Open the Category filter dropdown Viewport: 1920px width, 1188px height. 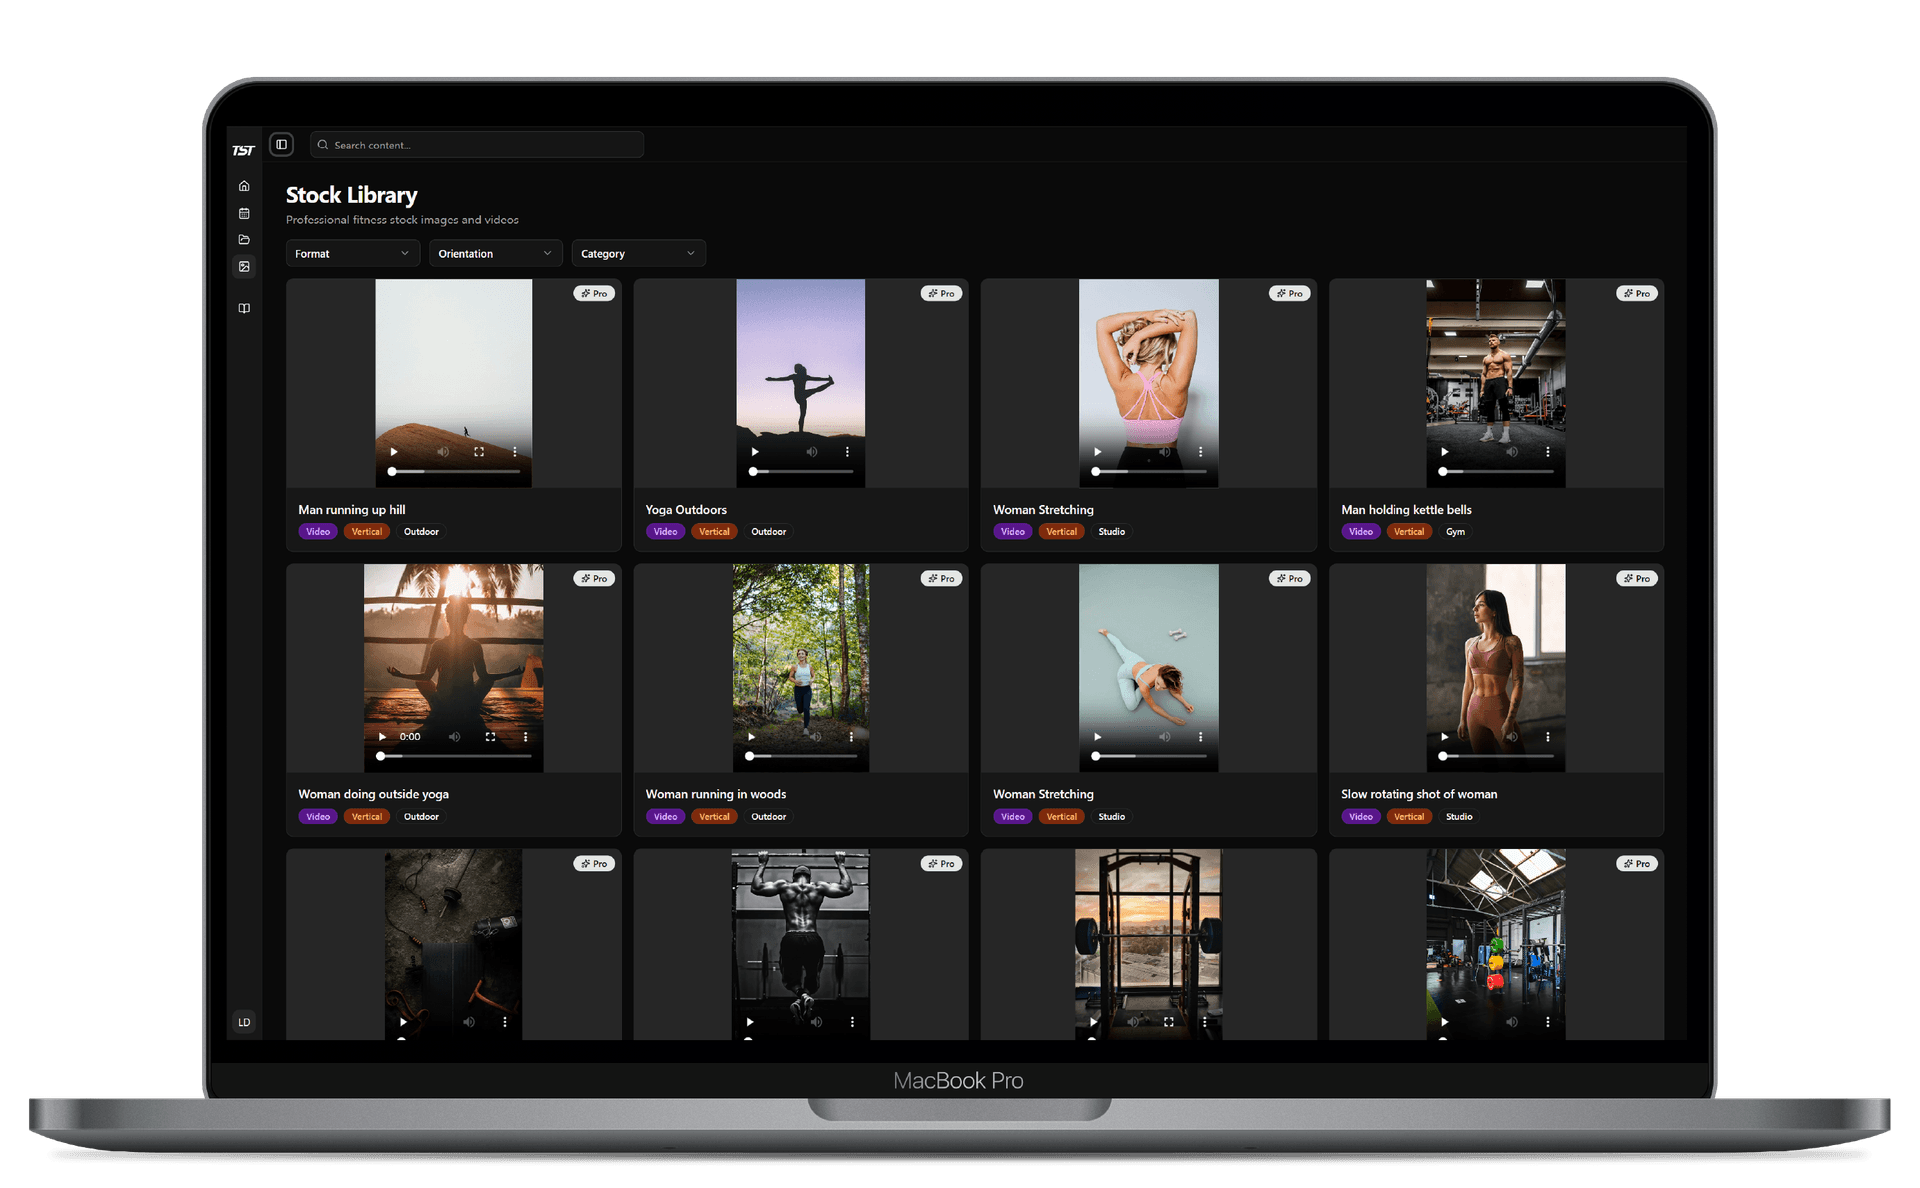point(638,253)
